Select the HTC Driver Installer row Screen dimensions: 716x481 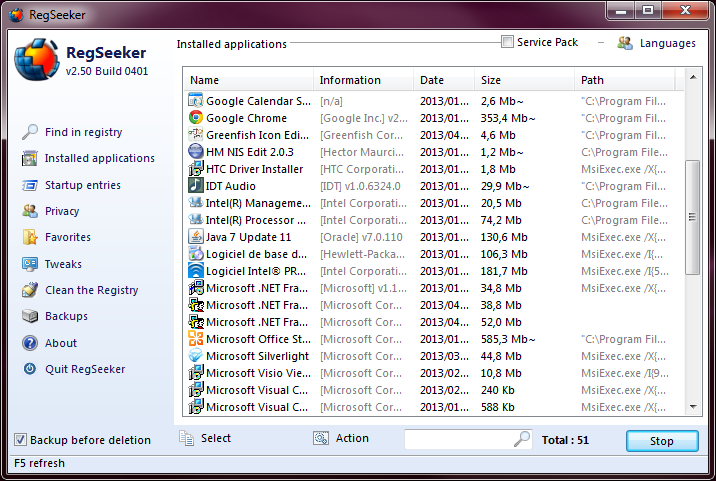tap(434, 169)
